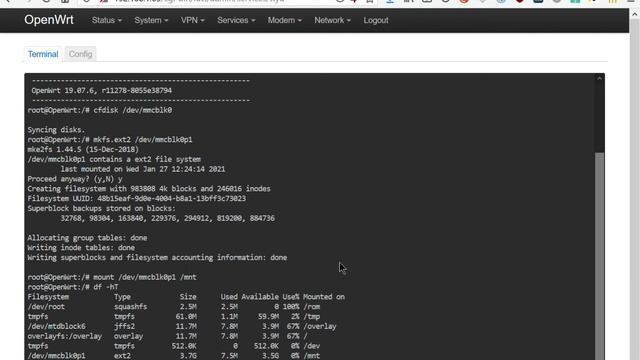Open the VPN dropdown menu
This screenshot has width=640, height=360.
click(x=193, y=20)
